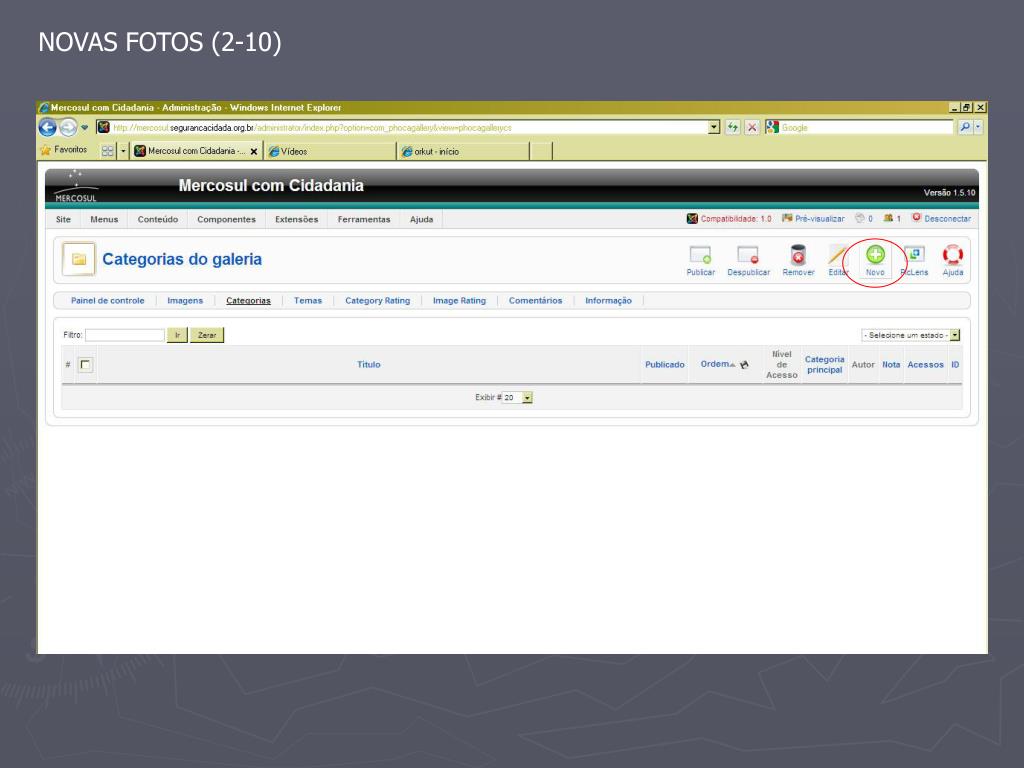Toggle the select-all checkbox in table header
Viewport: 1024px width, 768px height.
(x=85, y=364)
